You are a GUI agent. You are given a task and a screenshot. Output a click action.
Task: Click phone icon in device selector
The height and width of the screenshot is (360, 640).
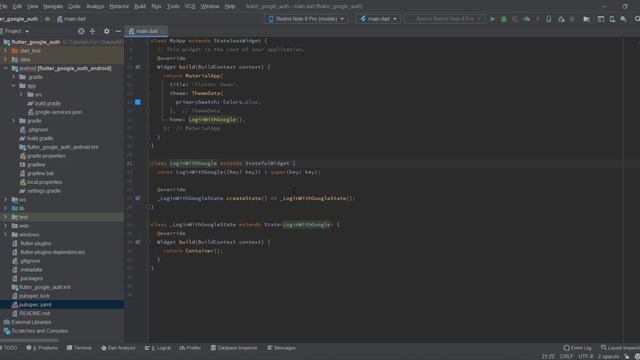pos(271,19)
